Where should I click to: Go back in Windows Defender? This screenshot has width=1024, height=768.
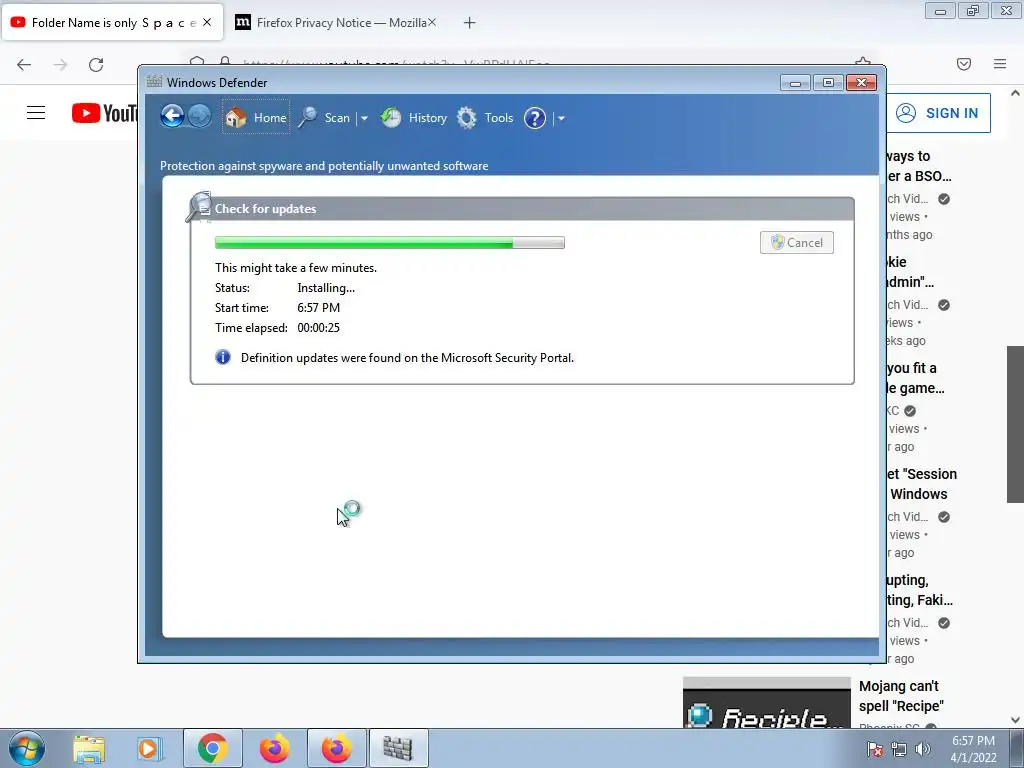172,117
